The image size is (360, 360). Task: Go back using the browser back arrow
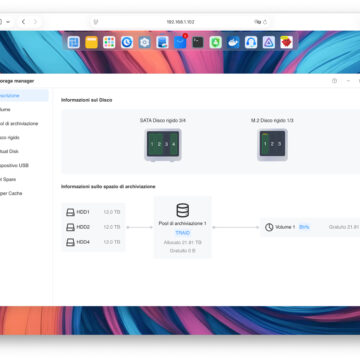click(x=23, y=22)
